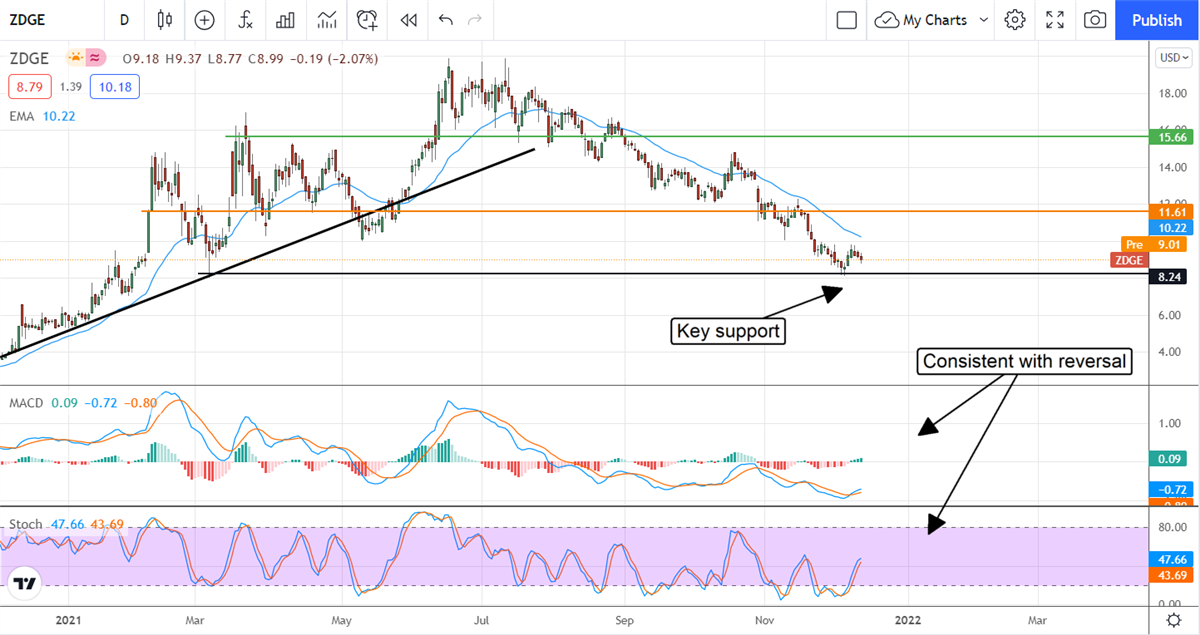Viewport: 1200px width, 635px height.
Task: Open the fx indicators dialog
Action: 245,20
